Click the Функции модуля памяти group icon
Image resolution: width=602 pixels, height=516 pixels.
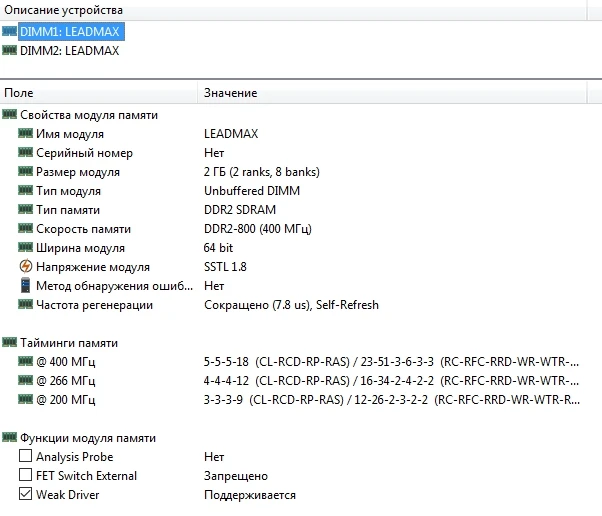[x=9, y=437]
